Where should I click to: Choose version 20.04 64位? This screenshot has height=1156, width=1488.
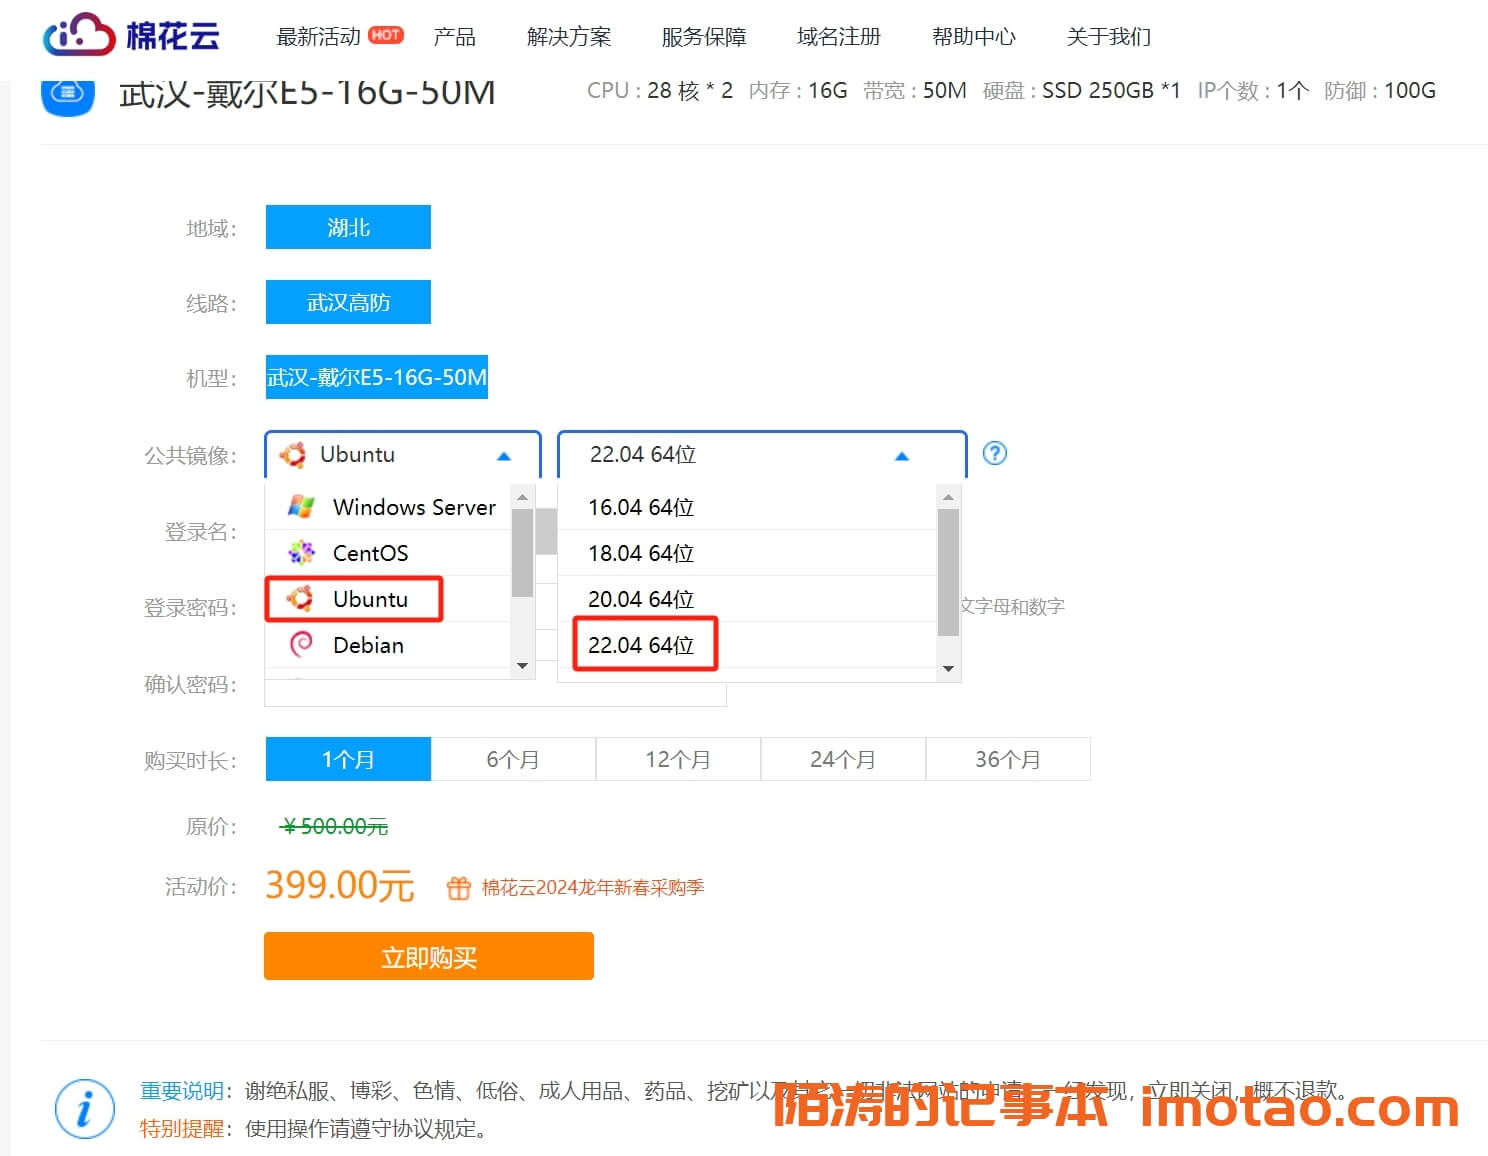click(747, 598)
